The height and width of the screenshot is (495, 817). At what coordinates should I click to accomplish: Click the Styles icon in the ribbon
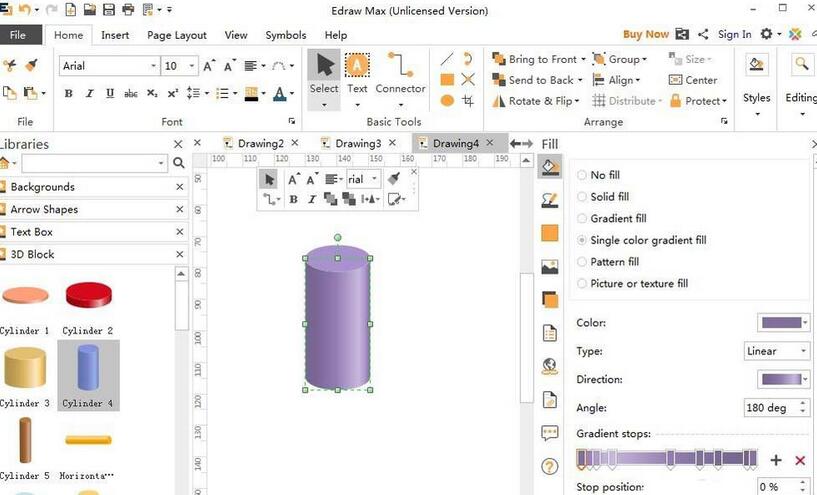(757, 79)
